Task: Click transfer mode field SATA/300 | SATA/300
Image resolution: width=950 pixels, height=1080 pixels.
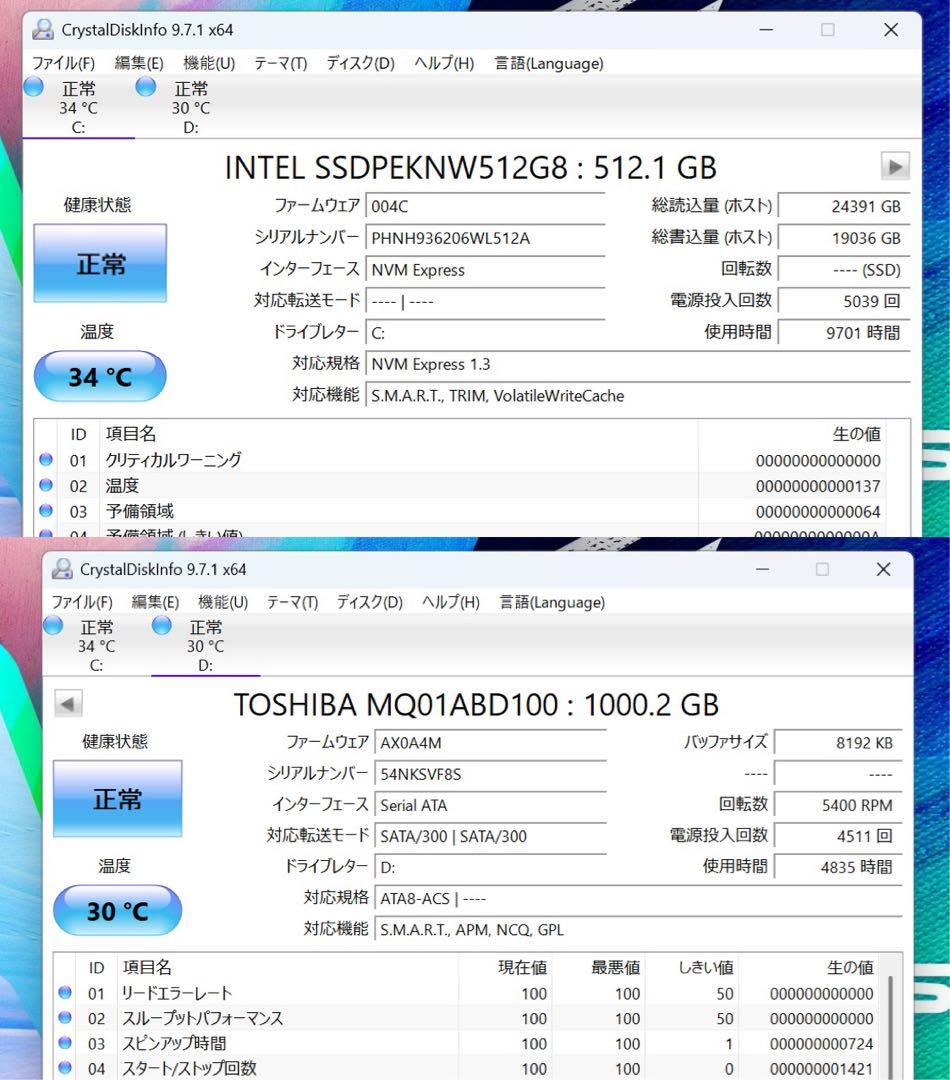Action: (491, 836)
